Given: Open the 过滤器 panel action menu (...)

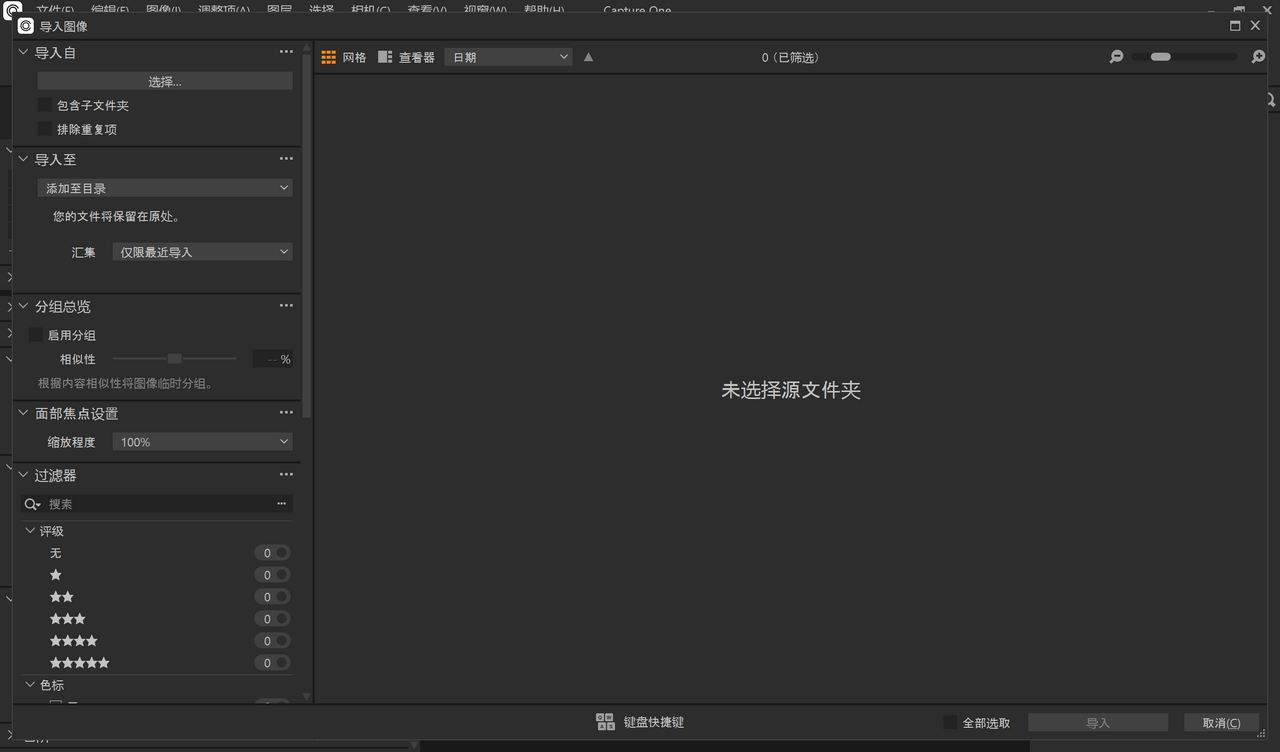Looking at the screenshot, I should (x=286, y=474).
